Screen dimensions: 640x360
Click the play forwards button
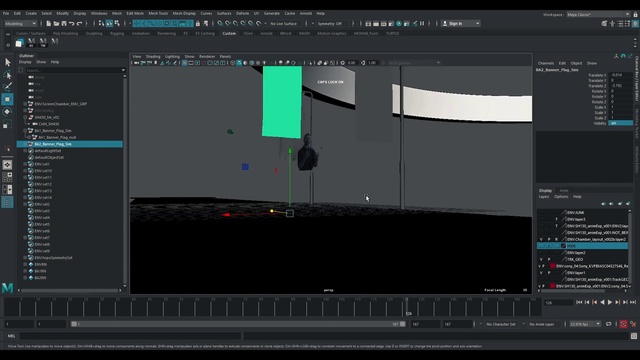click(x=610, y=302)
